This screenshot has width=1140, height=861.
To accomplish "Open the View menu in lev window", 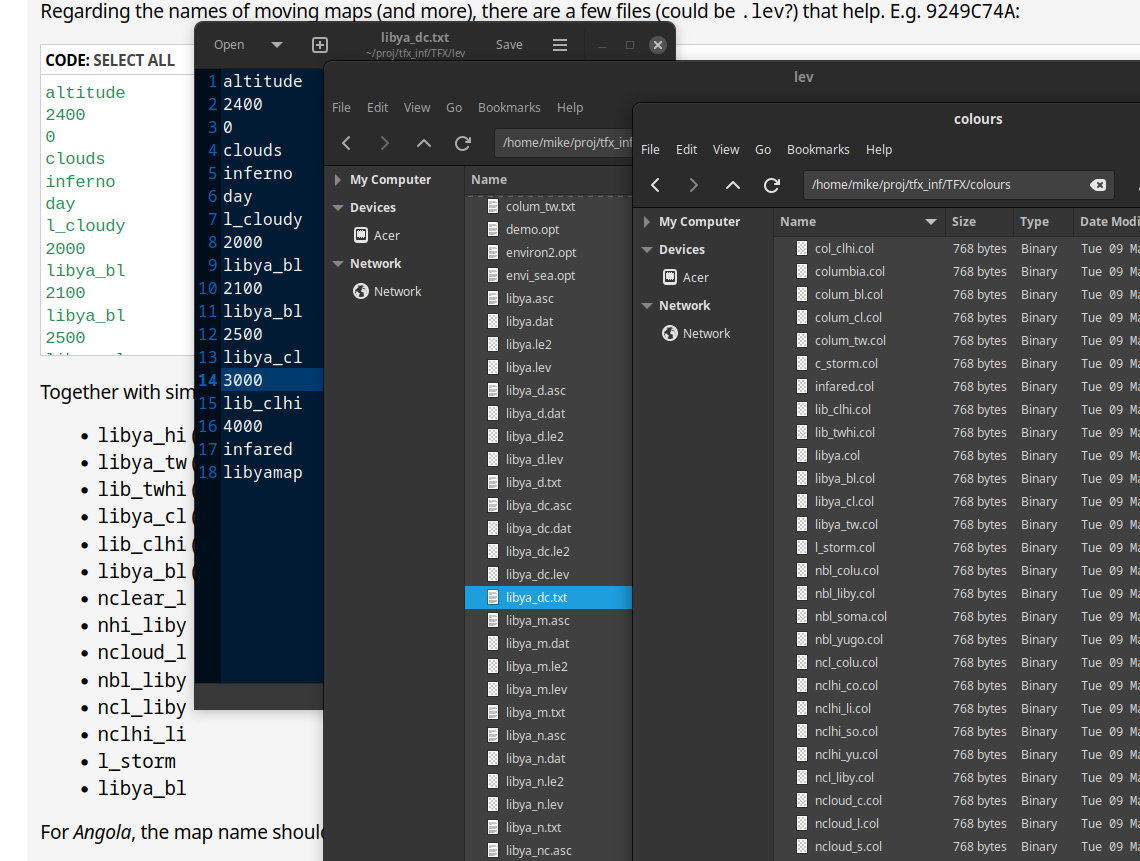I will (417, 107).
